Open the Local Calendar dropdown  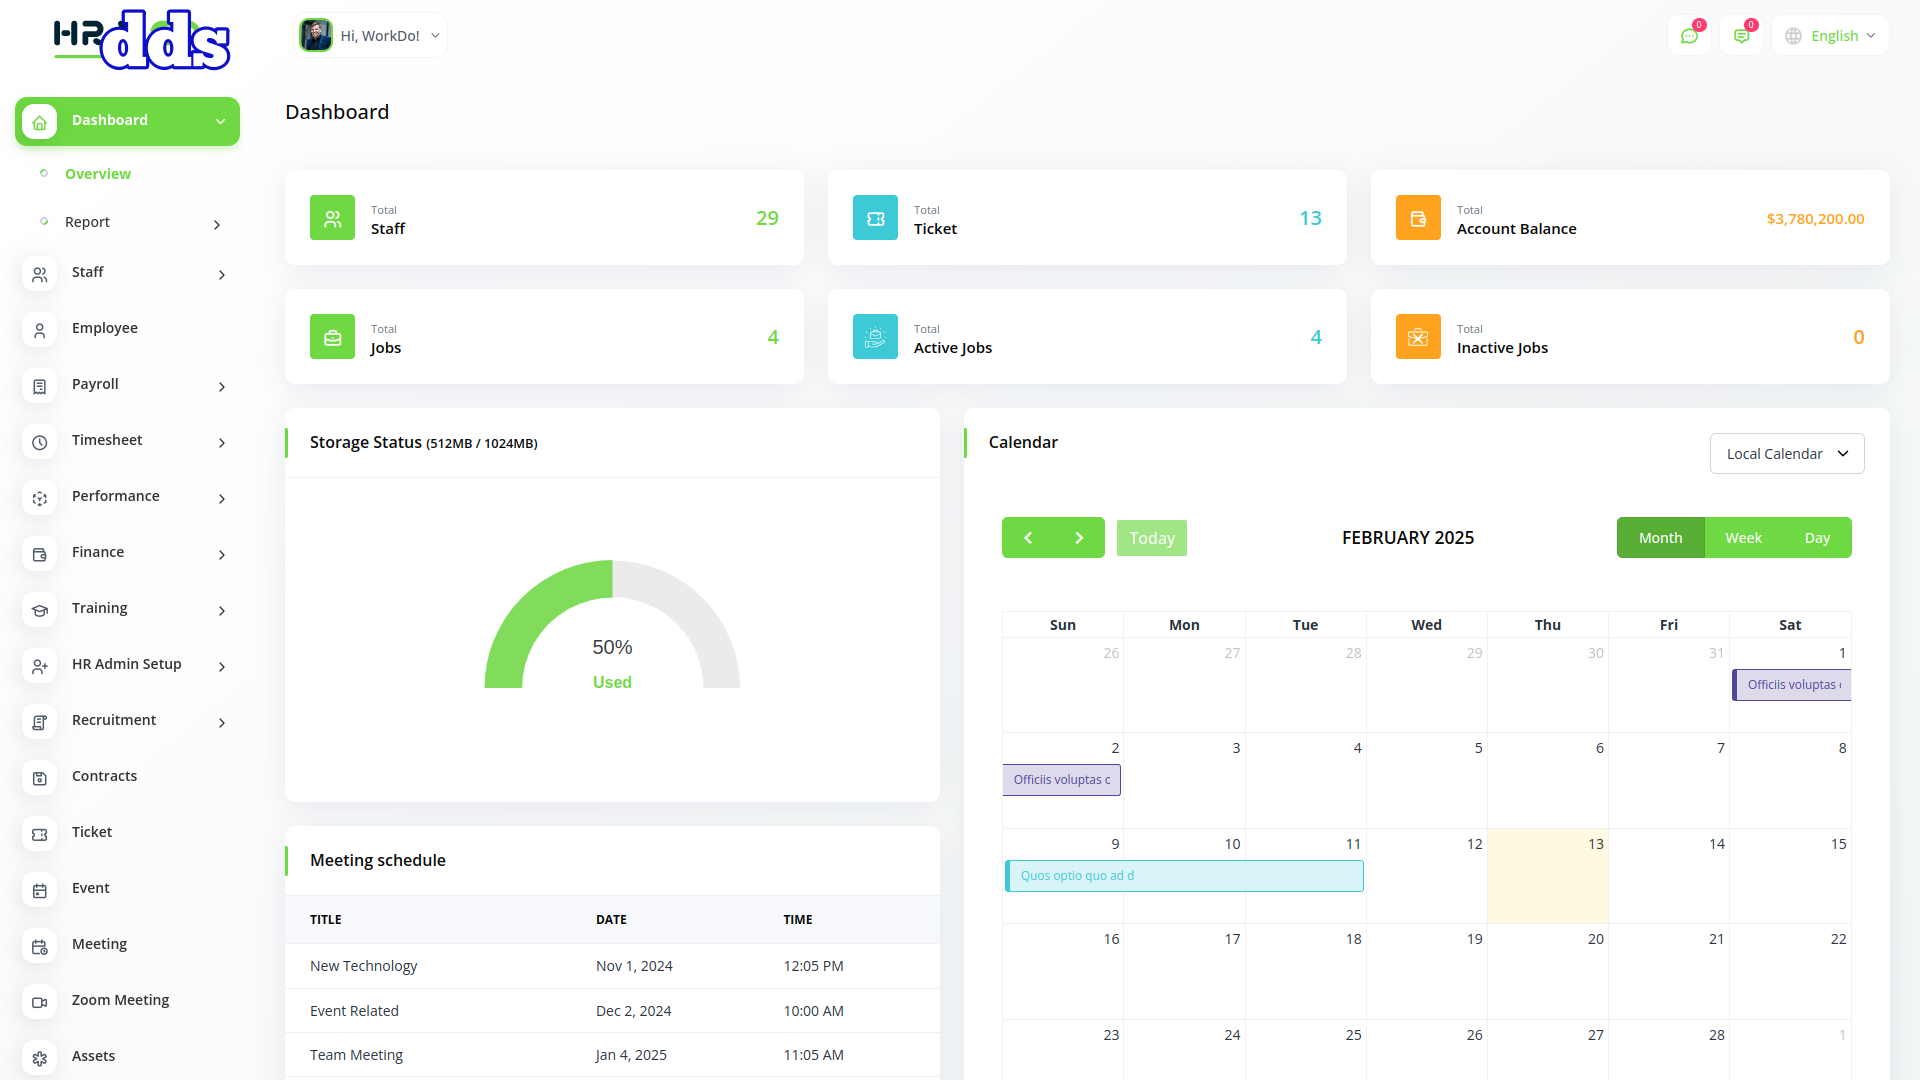click(1786, 454)
